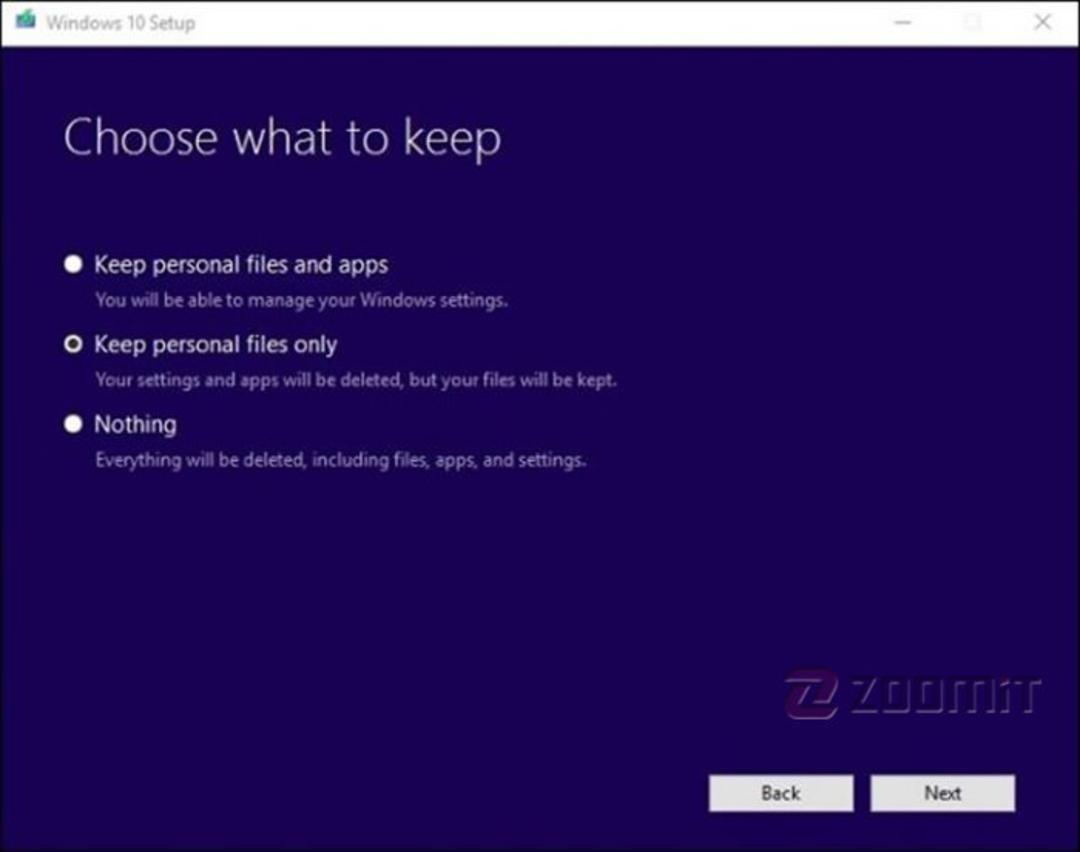Screen dimensions: 1080x852
Task: Minimize the Windows 10 Setup window
Action: coord(902,23)
